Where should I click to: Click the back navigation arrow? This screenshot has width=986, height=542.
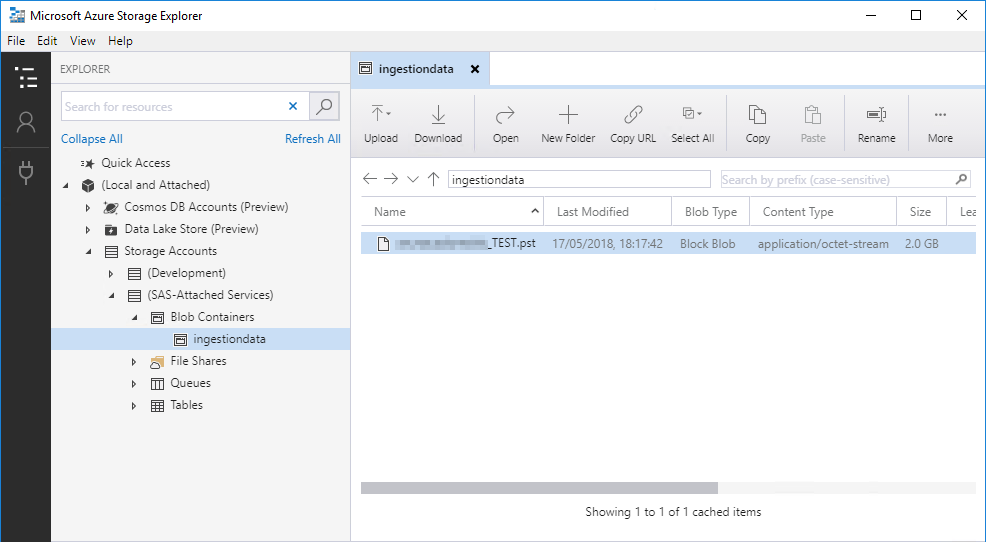click(370, 179)
